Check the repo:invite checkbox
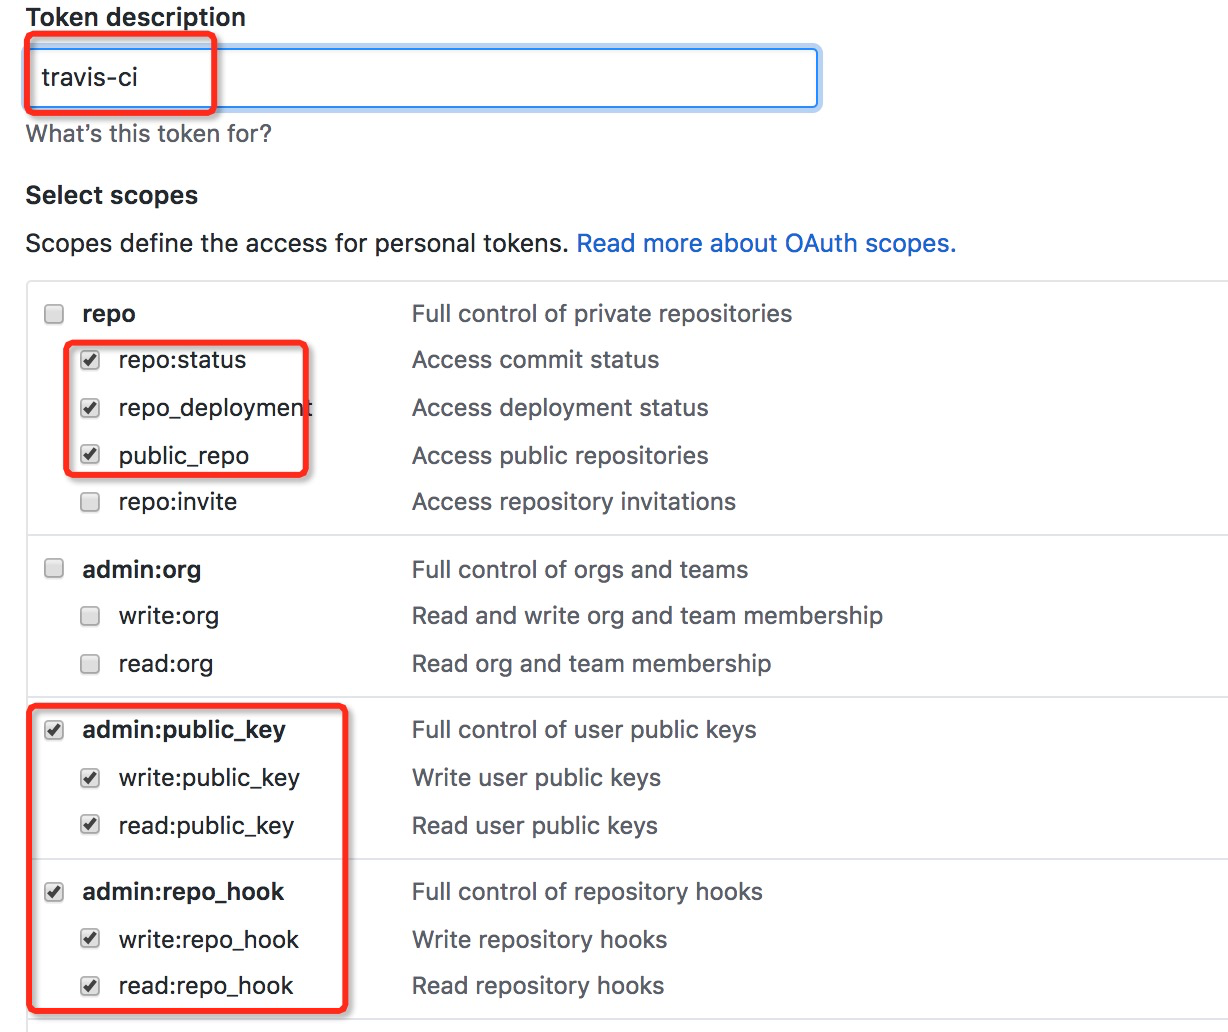The image size is (1228, 1032). click(90, 502)
